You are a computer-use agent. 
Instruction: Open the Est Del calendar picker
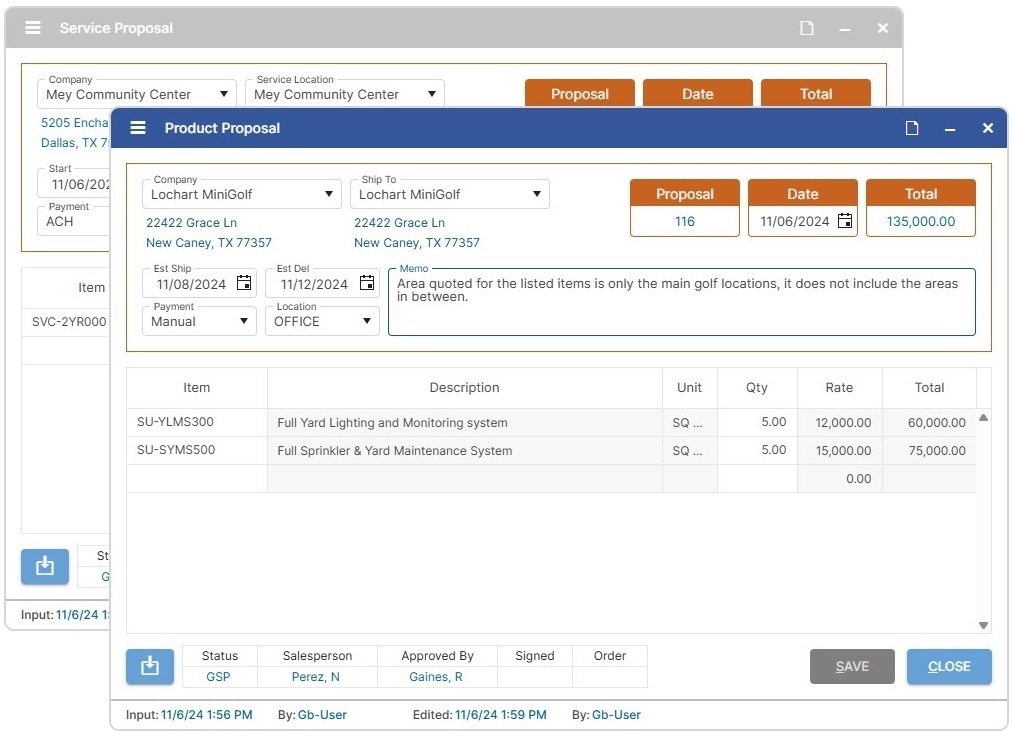pos(366,283)
